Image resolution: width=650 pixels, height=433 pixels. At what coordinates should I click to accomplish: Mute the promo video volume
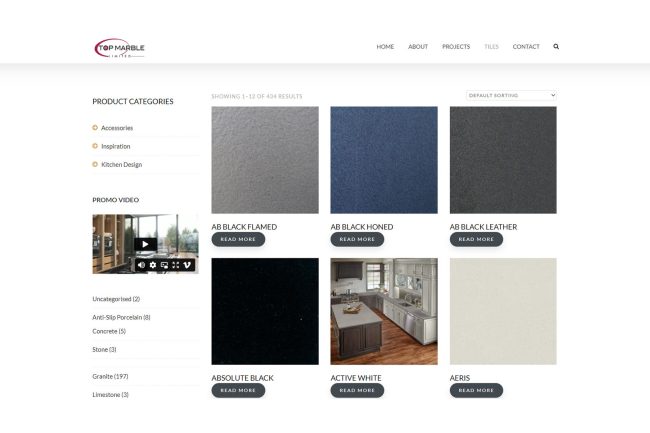pos(141,265)
